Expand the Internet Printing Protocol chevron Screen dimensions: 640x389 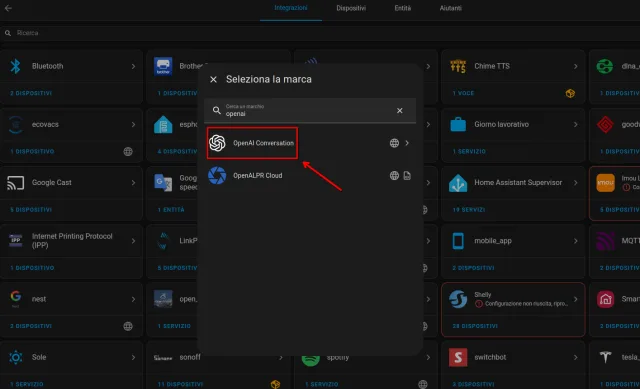tap(133, 241)
